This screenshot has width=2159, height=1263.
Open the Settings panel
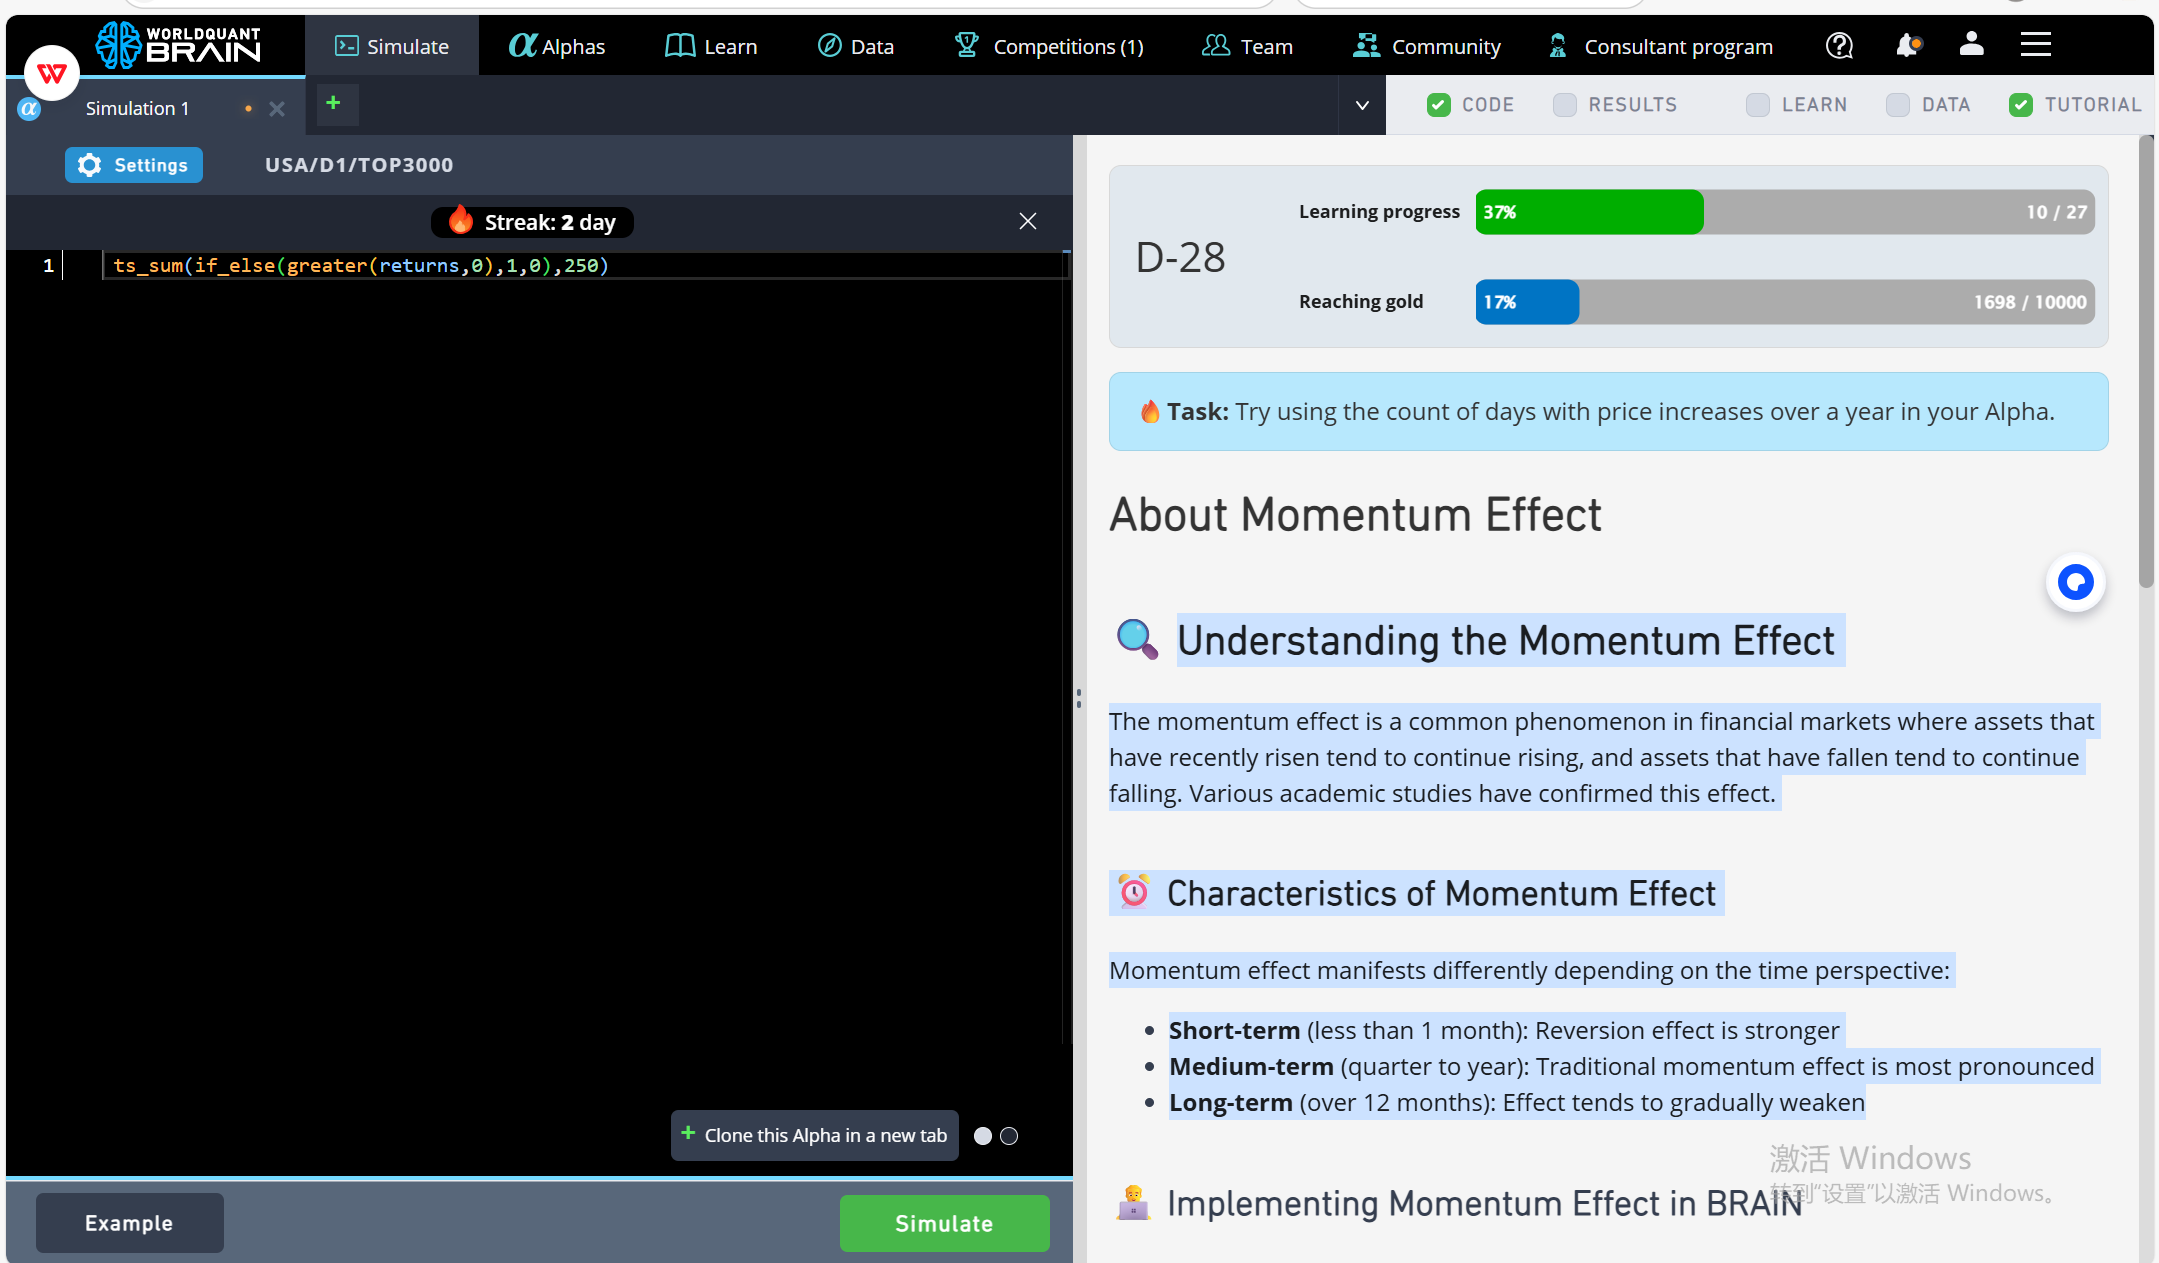pyautogui.click(x=134, y=165)
